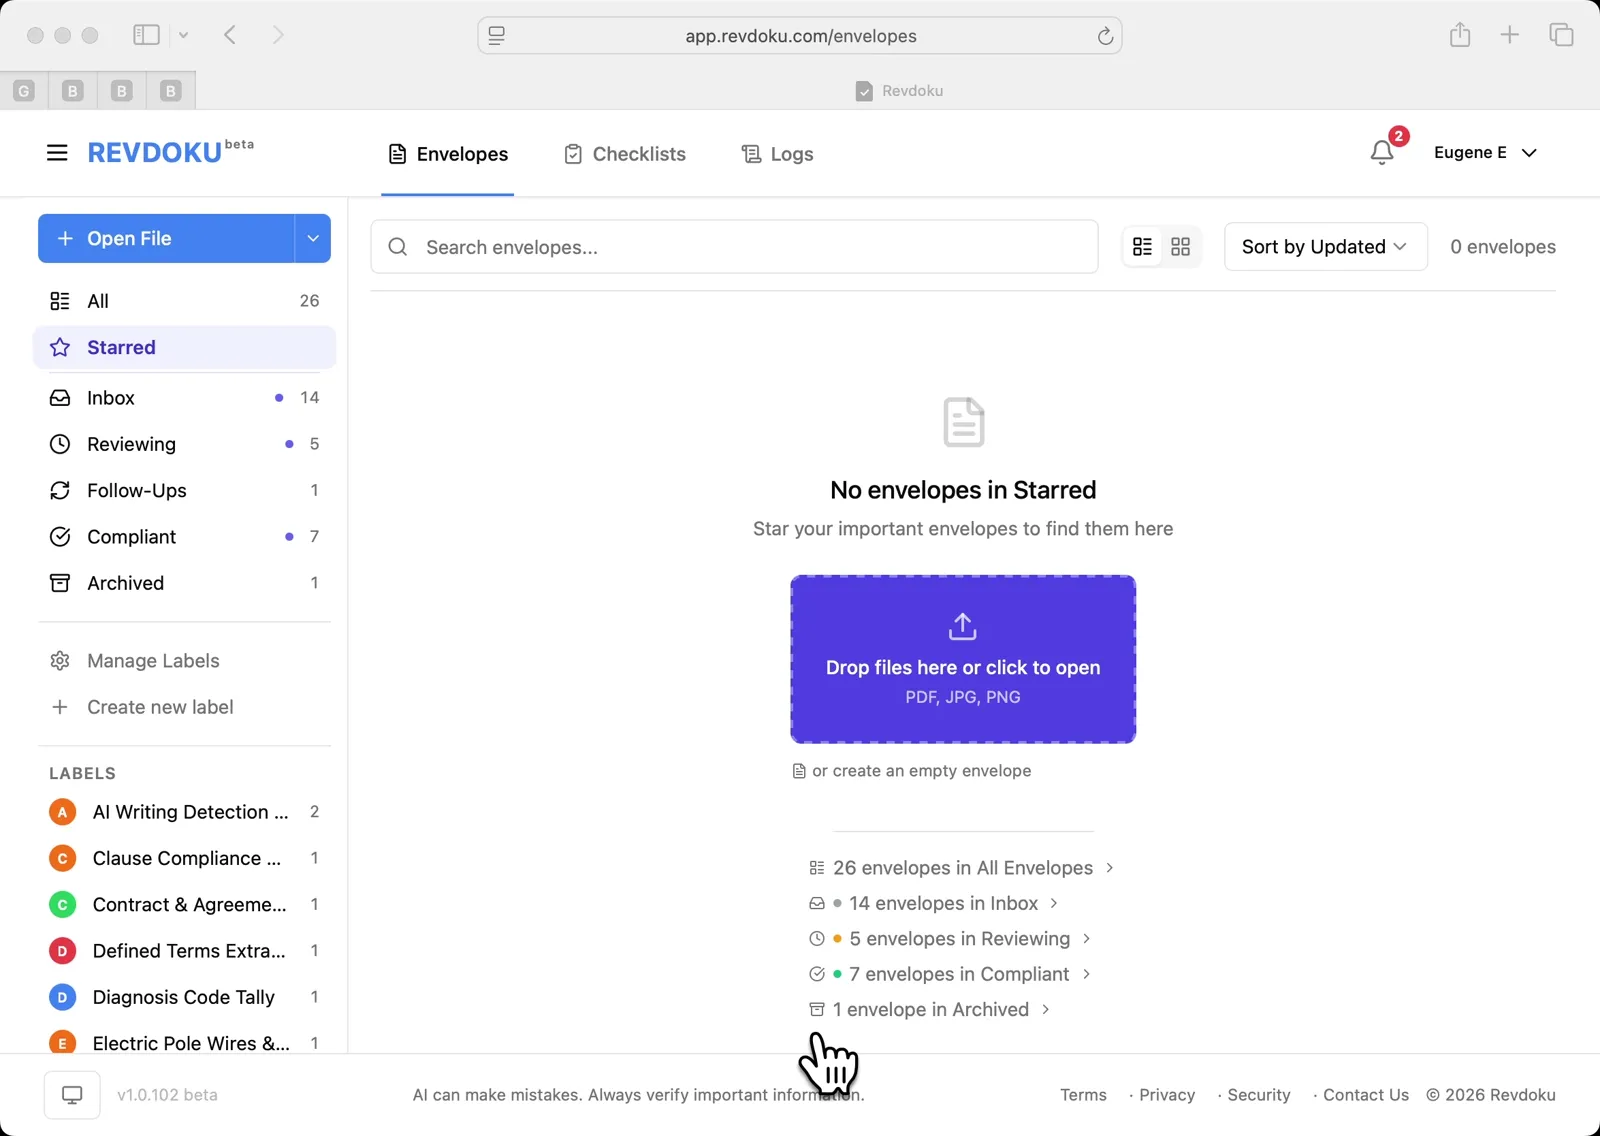Screen dimensions: 1600x1136
Task: Open the Sort by Updated dropdown
Action: click(x=1325, y=246)
